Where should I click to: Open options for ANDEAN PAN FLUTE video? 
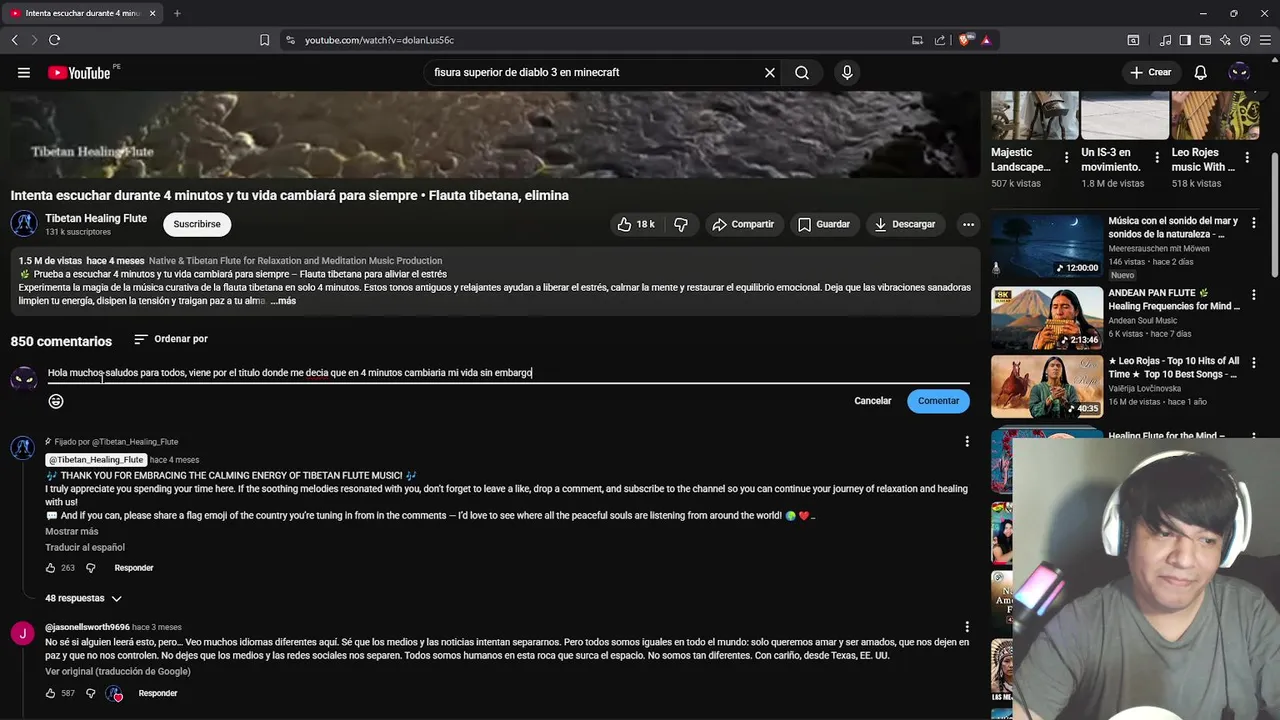point(1253,295)
